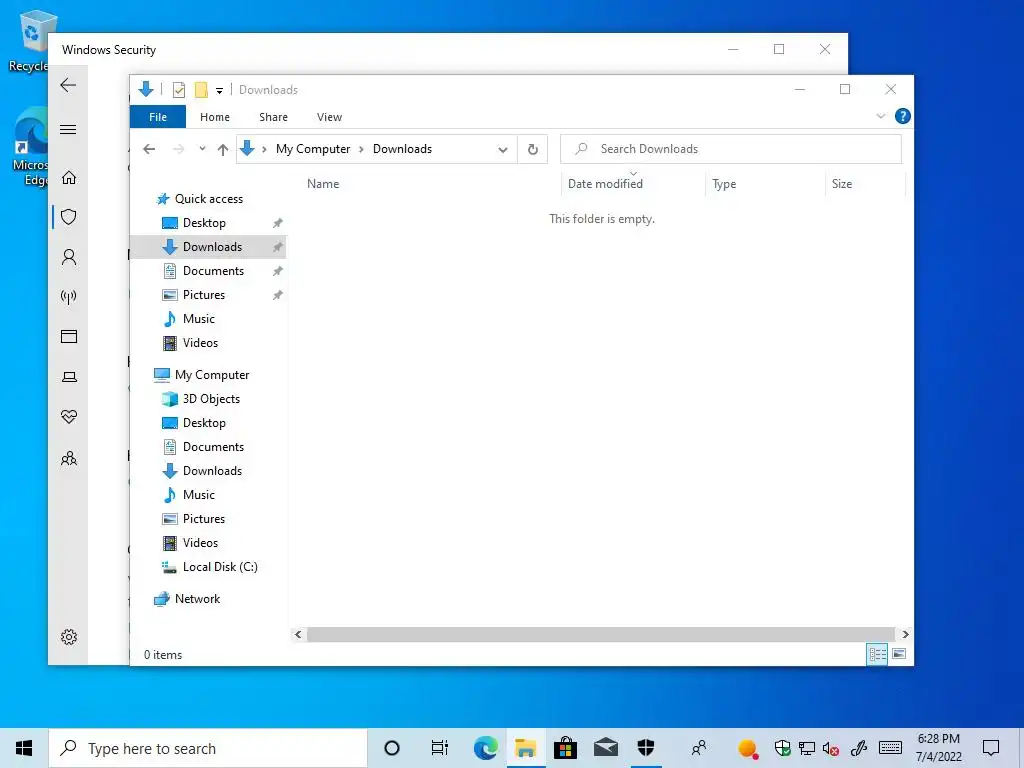Switch to Details view icon

[877, 654]
